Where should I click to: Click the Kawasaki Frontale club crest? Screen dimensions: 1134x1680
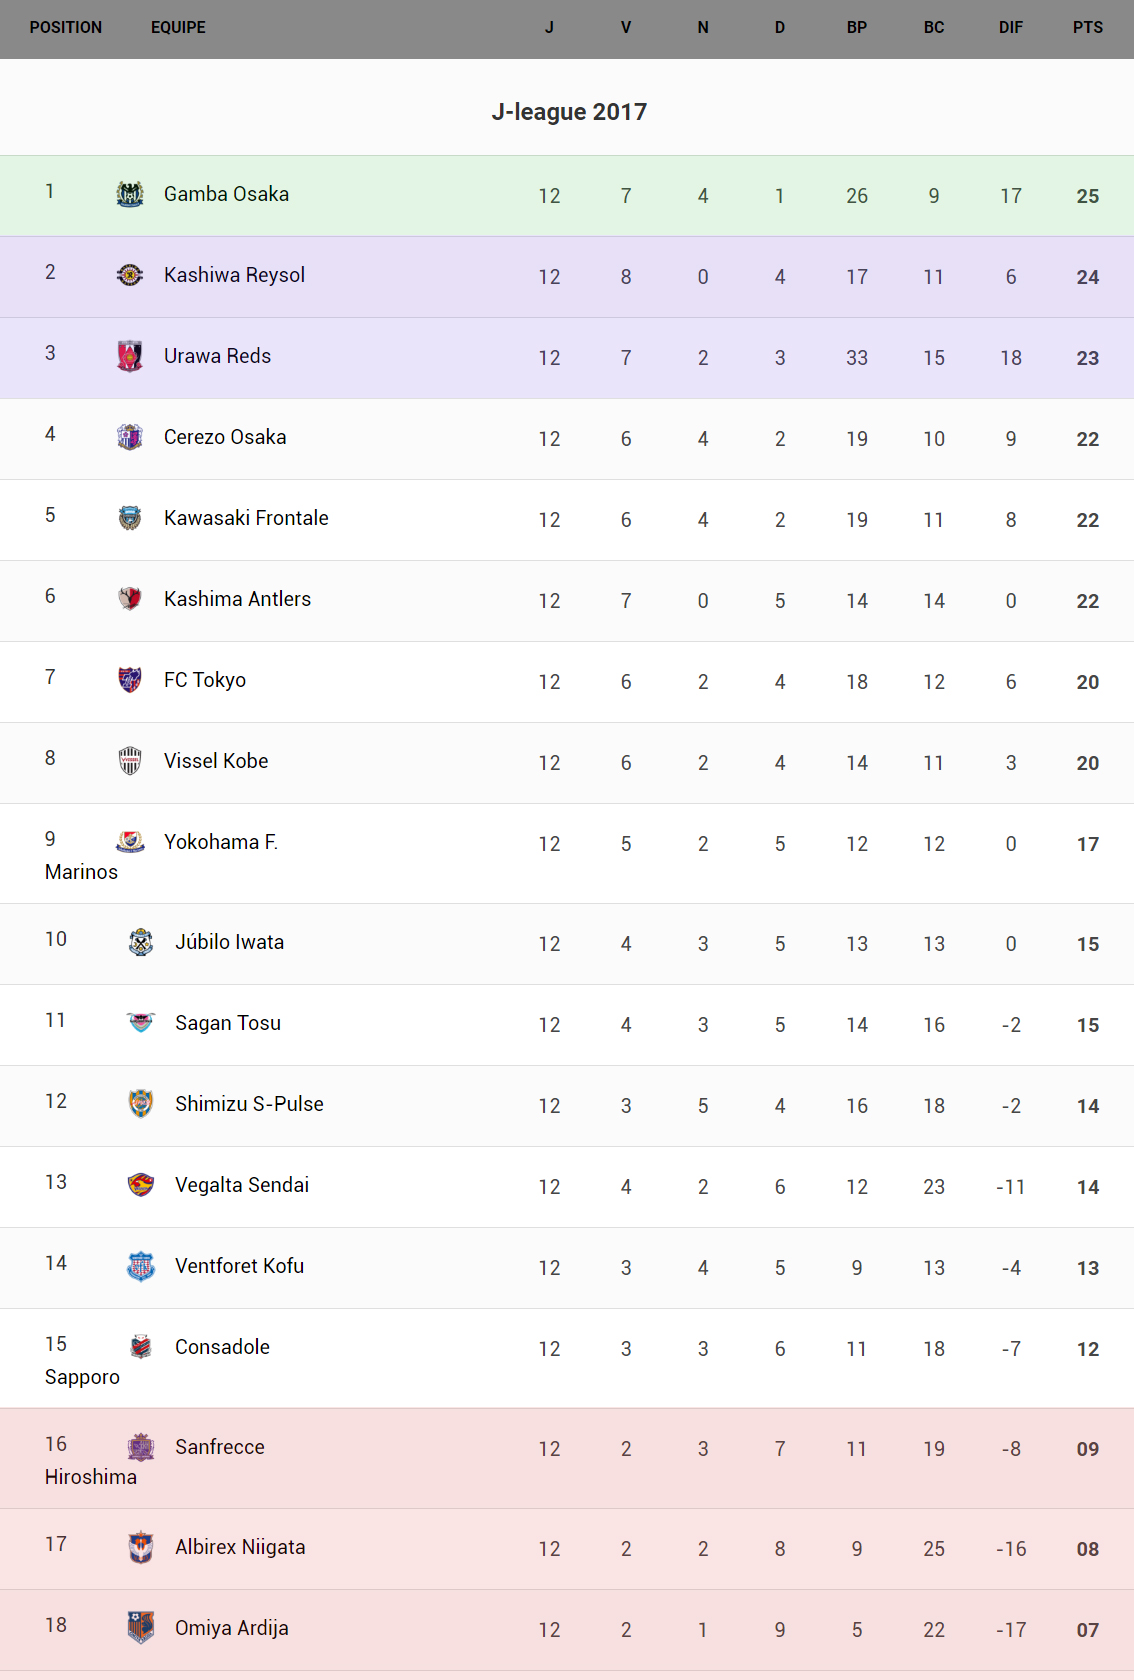[x=130, y=518]
